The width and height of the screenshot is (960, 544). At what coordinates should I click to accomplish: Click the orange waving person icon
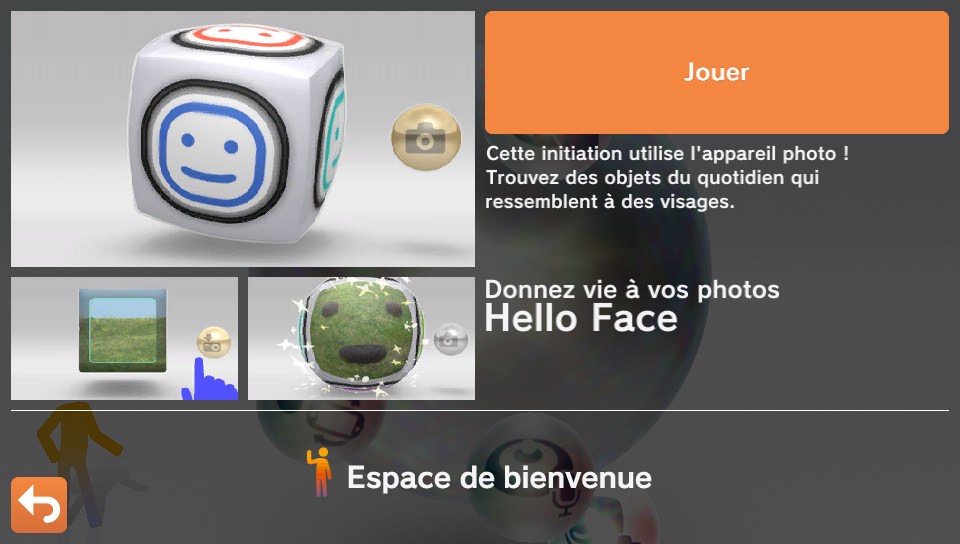click(x=320, y=471)
